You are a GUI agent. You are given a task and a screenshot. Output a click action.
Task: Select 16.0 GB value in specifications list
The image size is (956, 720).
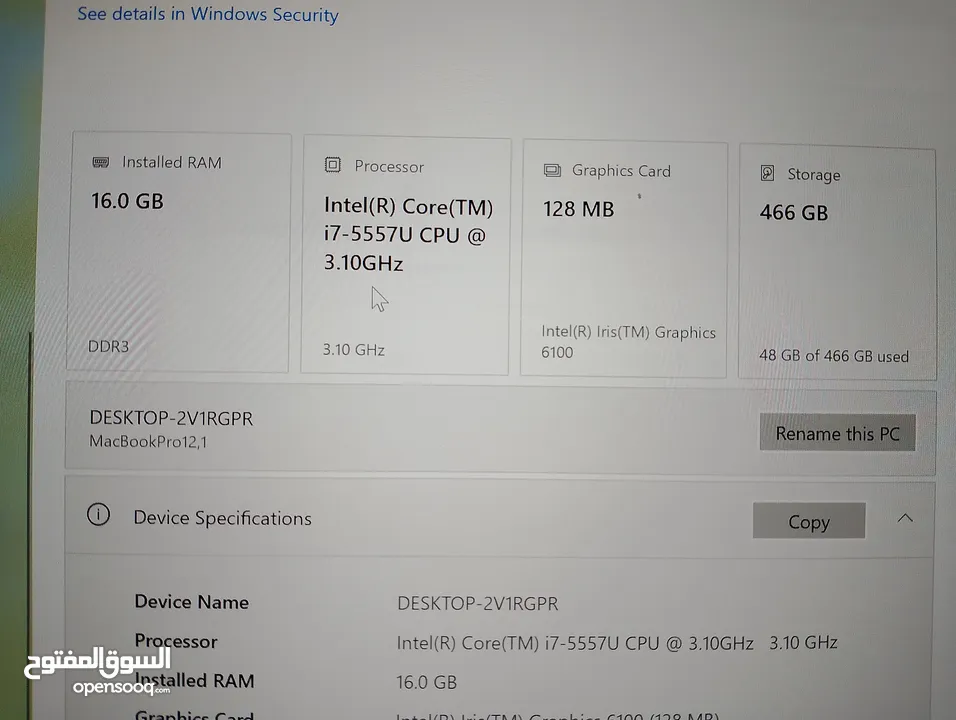426,682
